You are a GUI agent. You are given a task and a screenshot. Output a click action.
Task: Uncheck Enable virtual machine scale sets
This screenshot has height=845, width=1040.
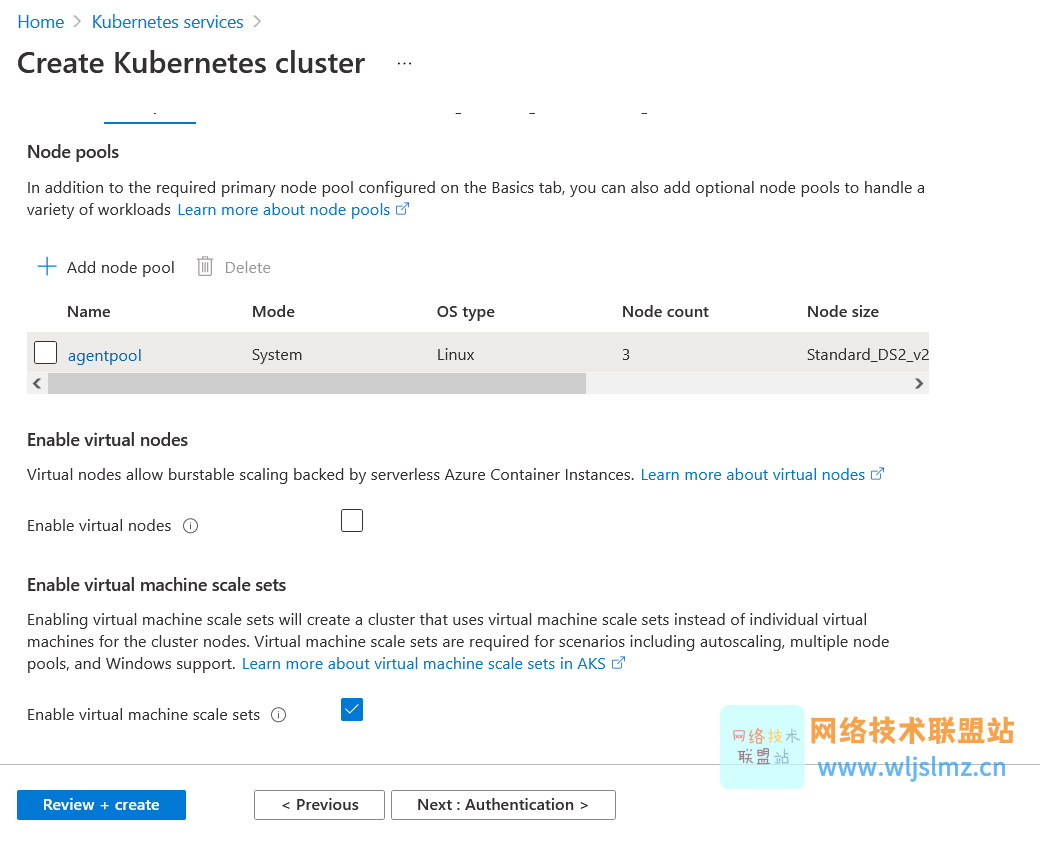[352, 710]
